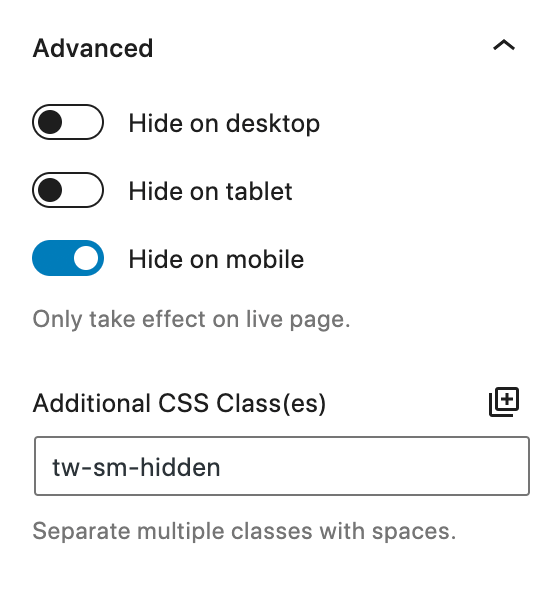The width and height of the screenshot is (560, 594).
Task: Enable the Hide on desktop toggle
Action: point(68,122)
